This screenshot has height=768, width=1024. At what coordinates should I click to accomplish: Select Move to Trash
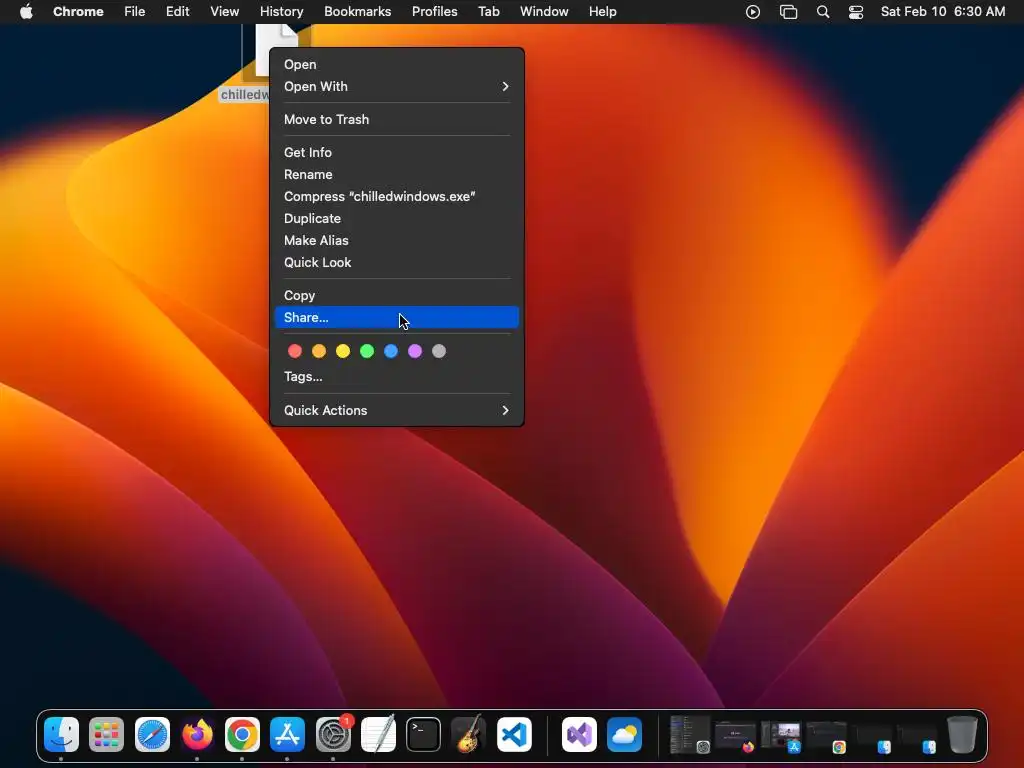coord(397,120)
